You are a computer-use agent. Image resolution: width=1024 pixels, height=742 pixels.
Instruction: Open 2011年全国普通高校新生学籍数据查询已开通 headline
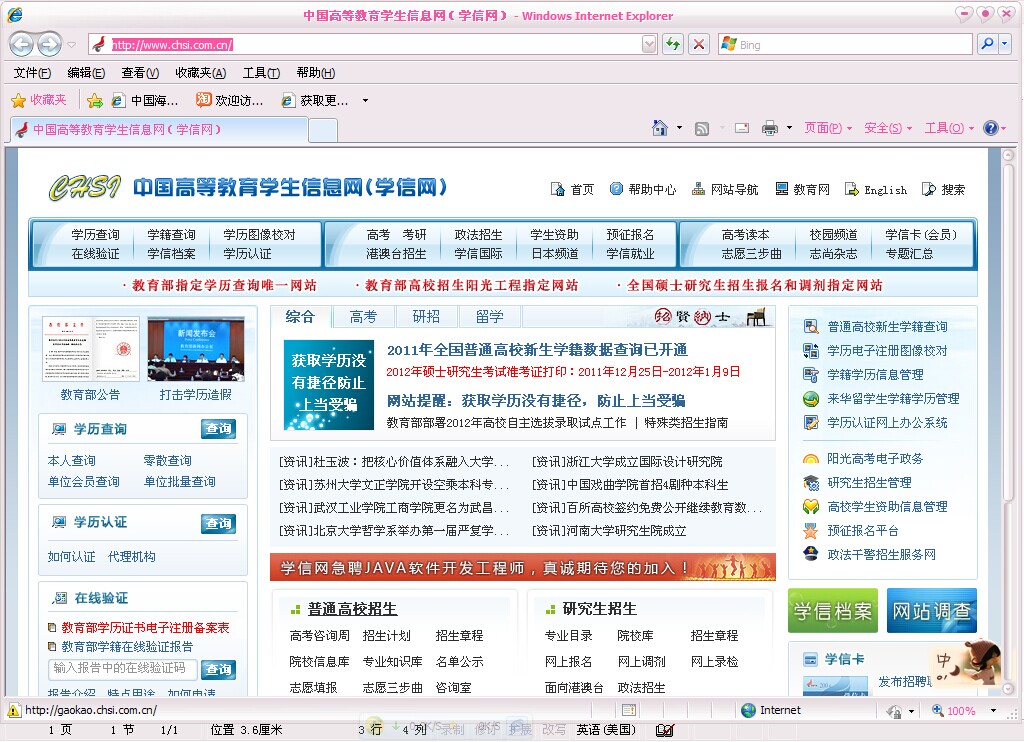tap(537, 350)
